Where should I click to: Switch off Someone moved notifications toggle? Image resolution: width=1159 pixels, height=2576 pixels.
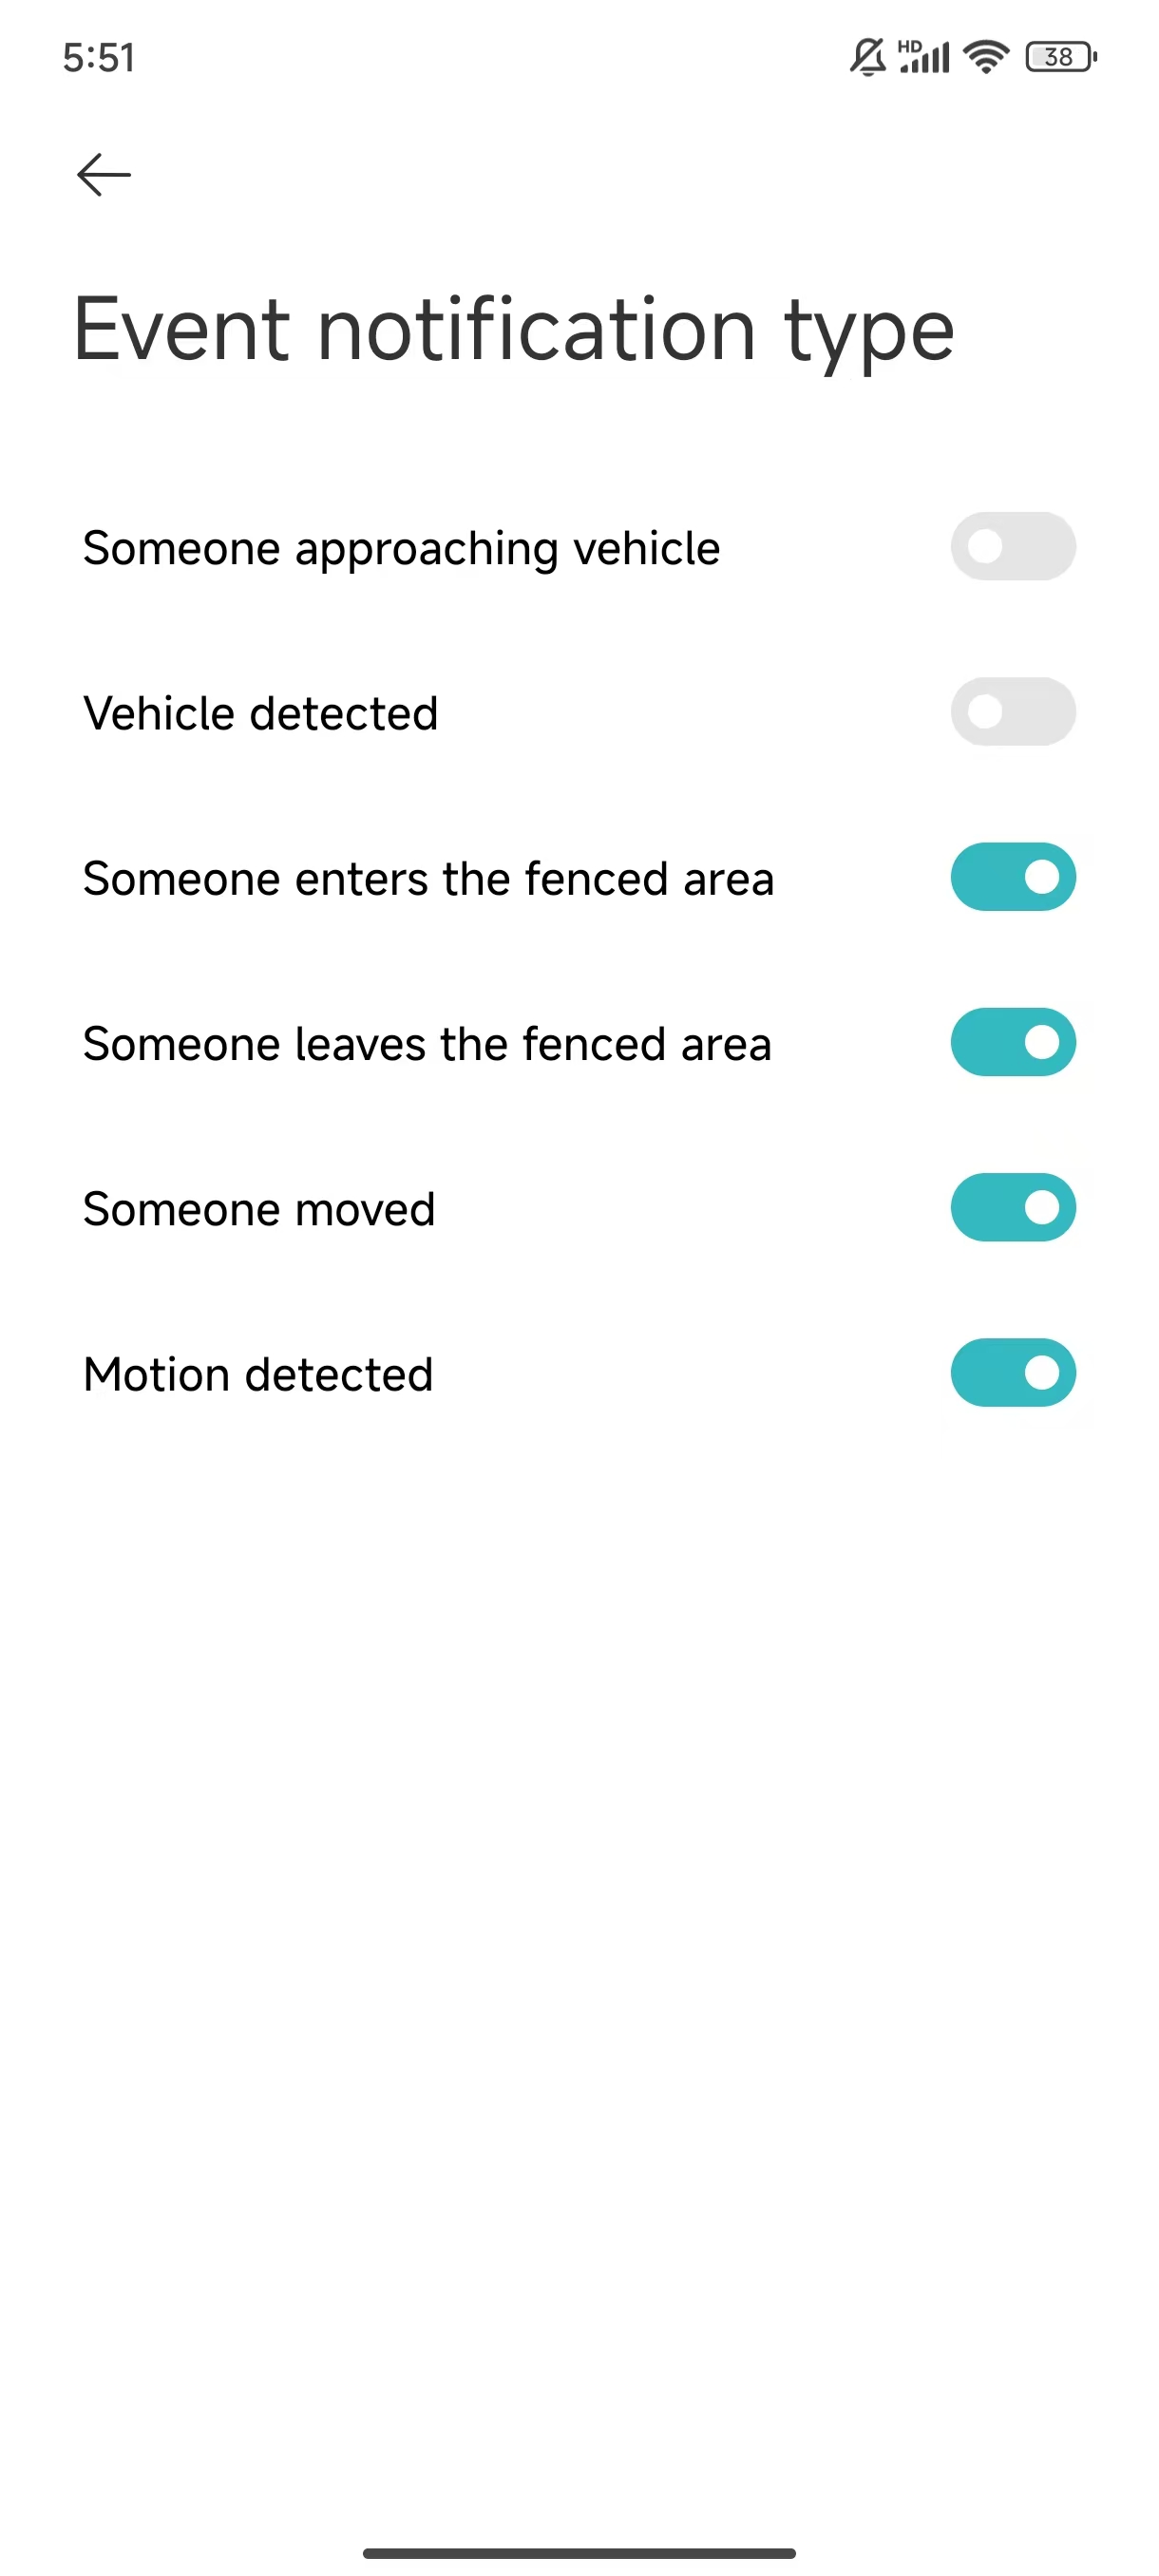(x=1012, y=1207)
